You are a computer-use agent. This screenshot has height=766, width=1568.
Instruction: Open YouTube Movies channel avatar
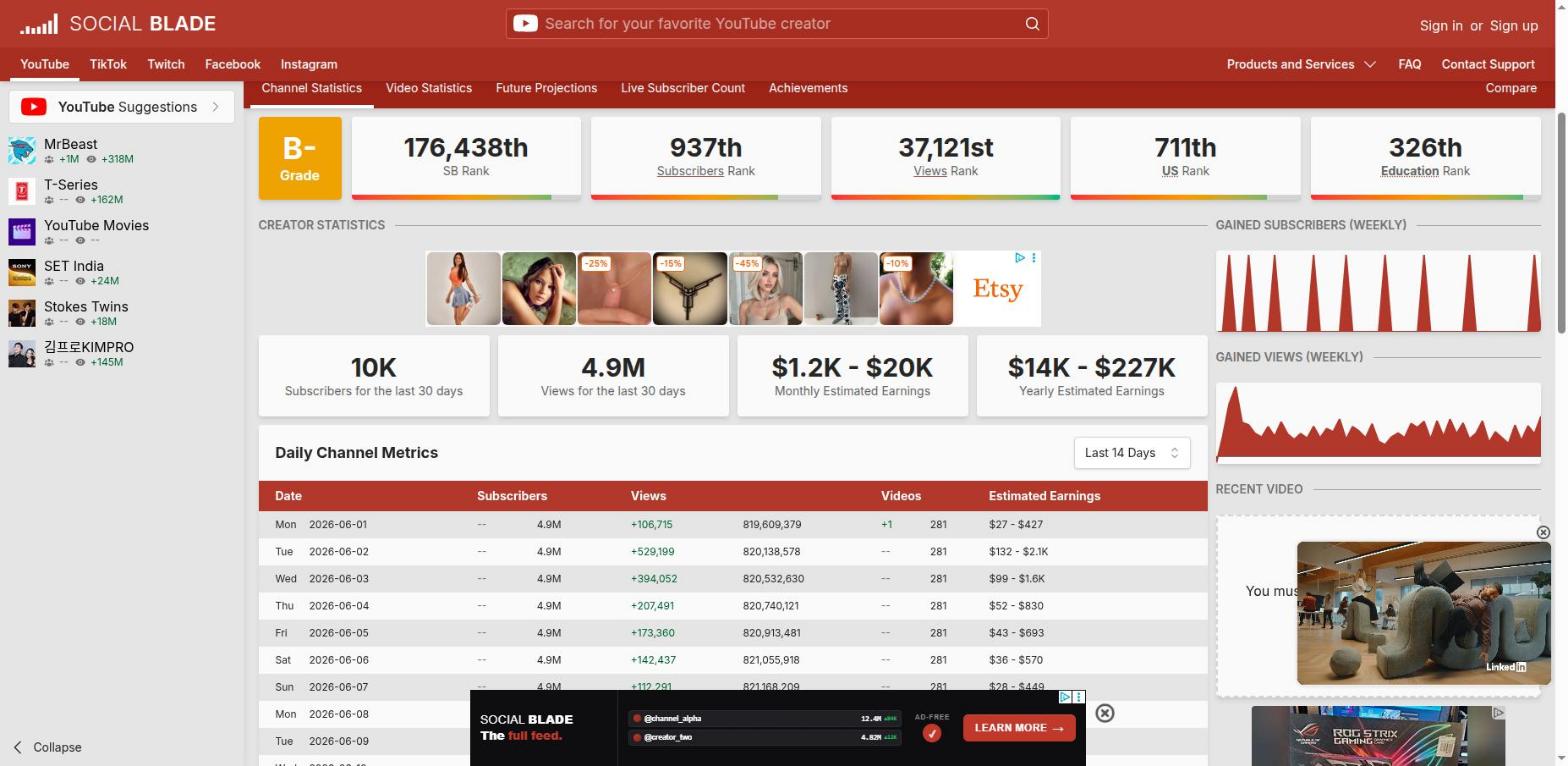click(22, 232)
